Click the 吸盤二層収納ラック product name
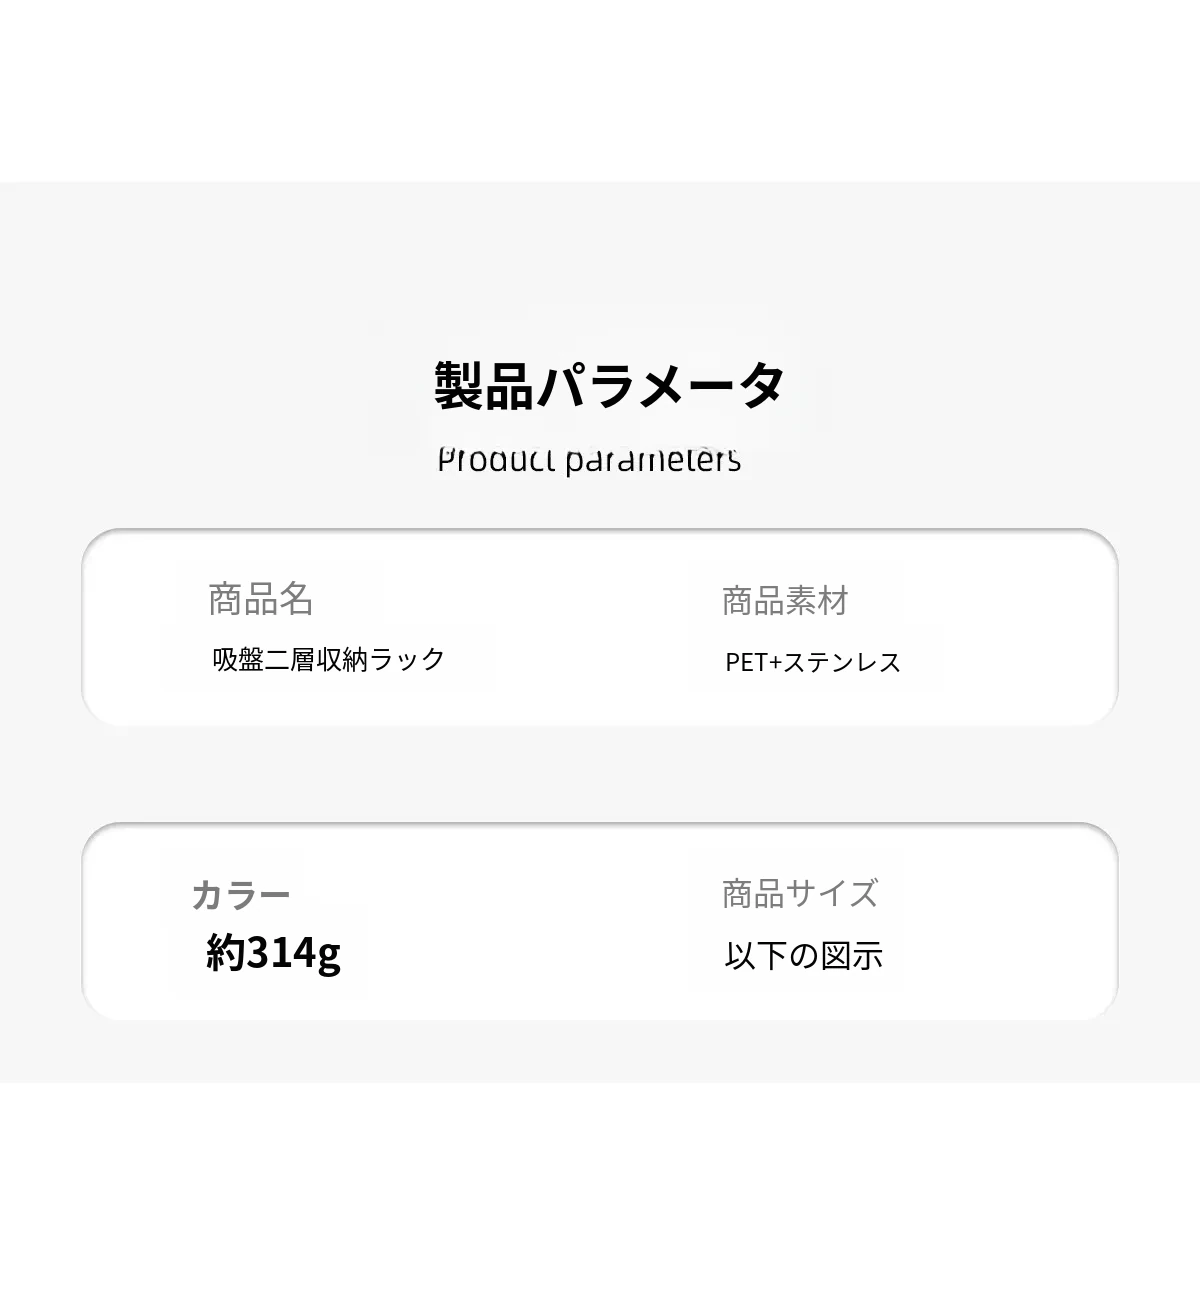This screenshot has width=1200, height=1315. coord(328,660)
